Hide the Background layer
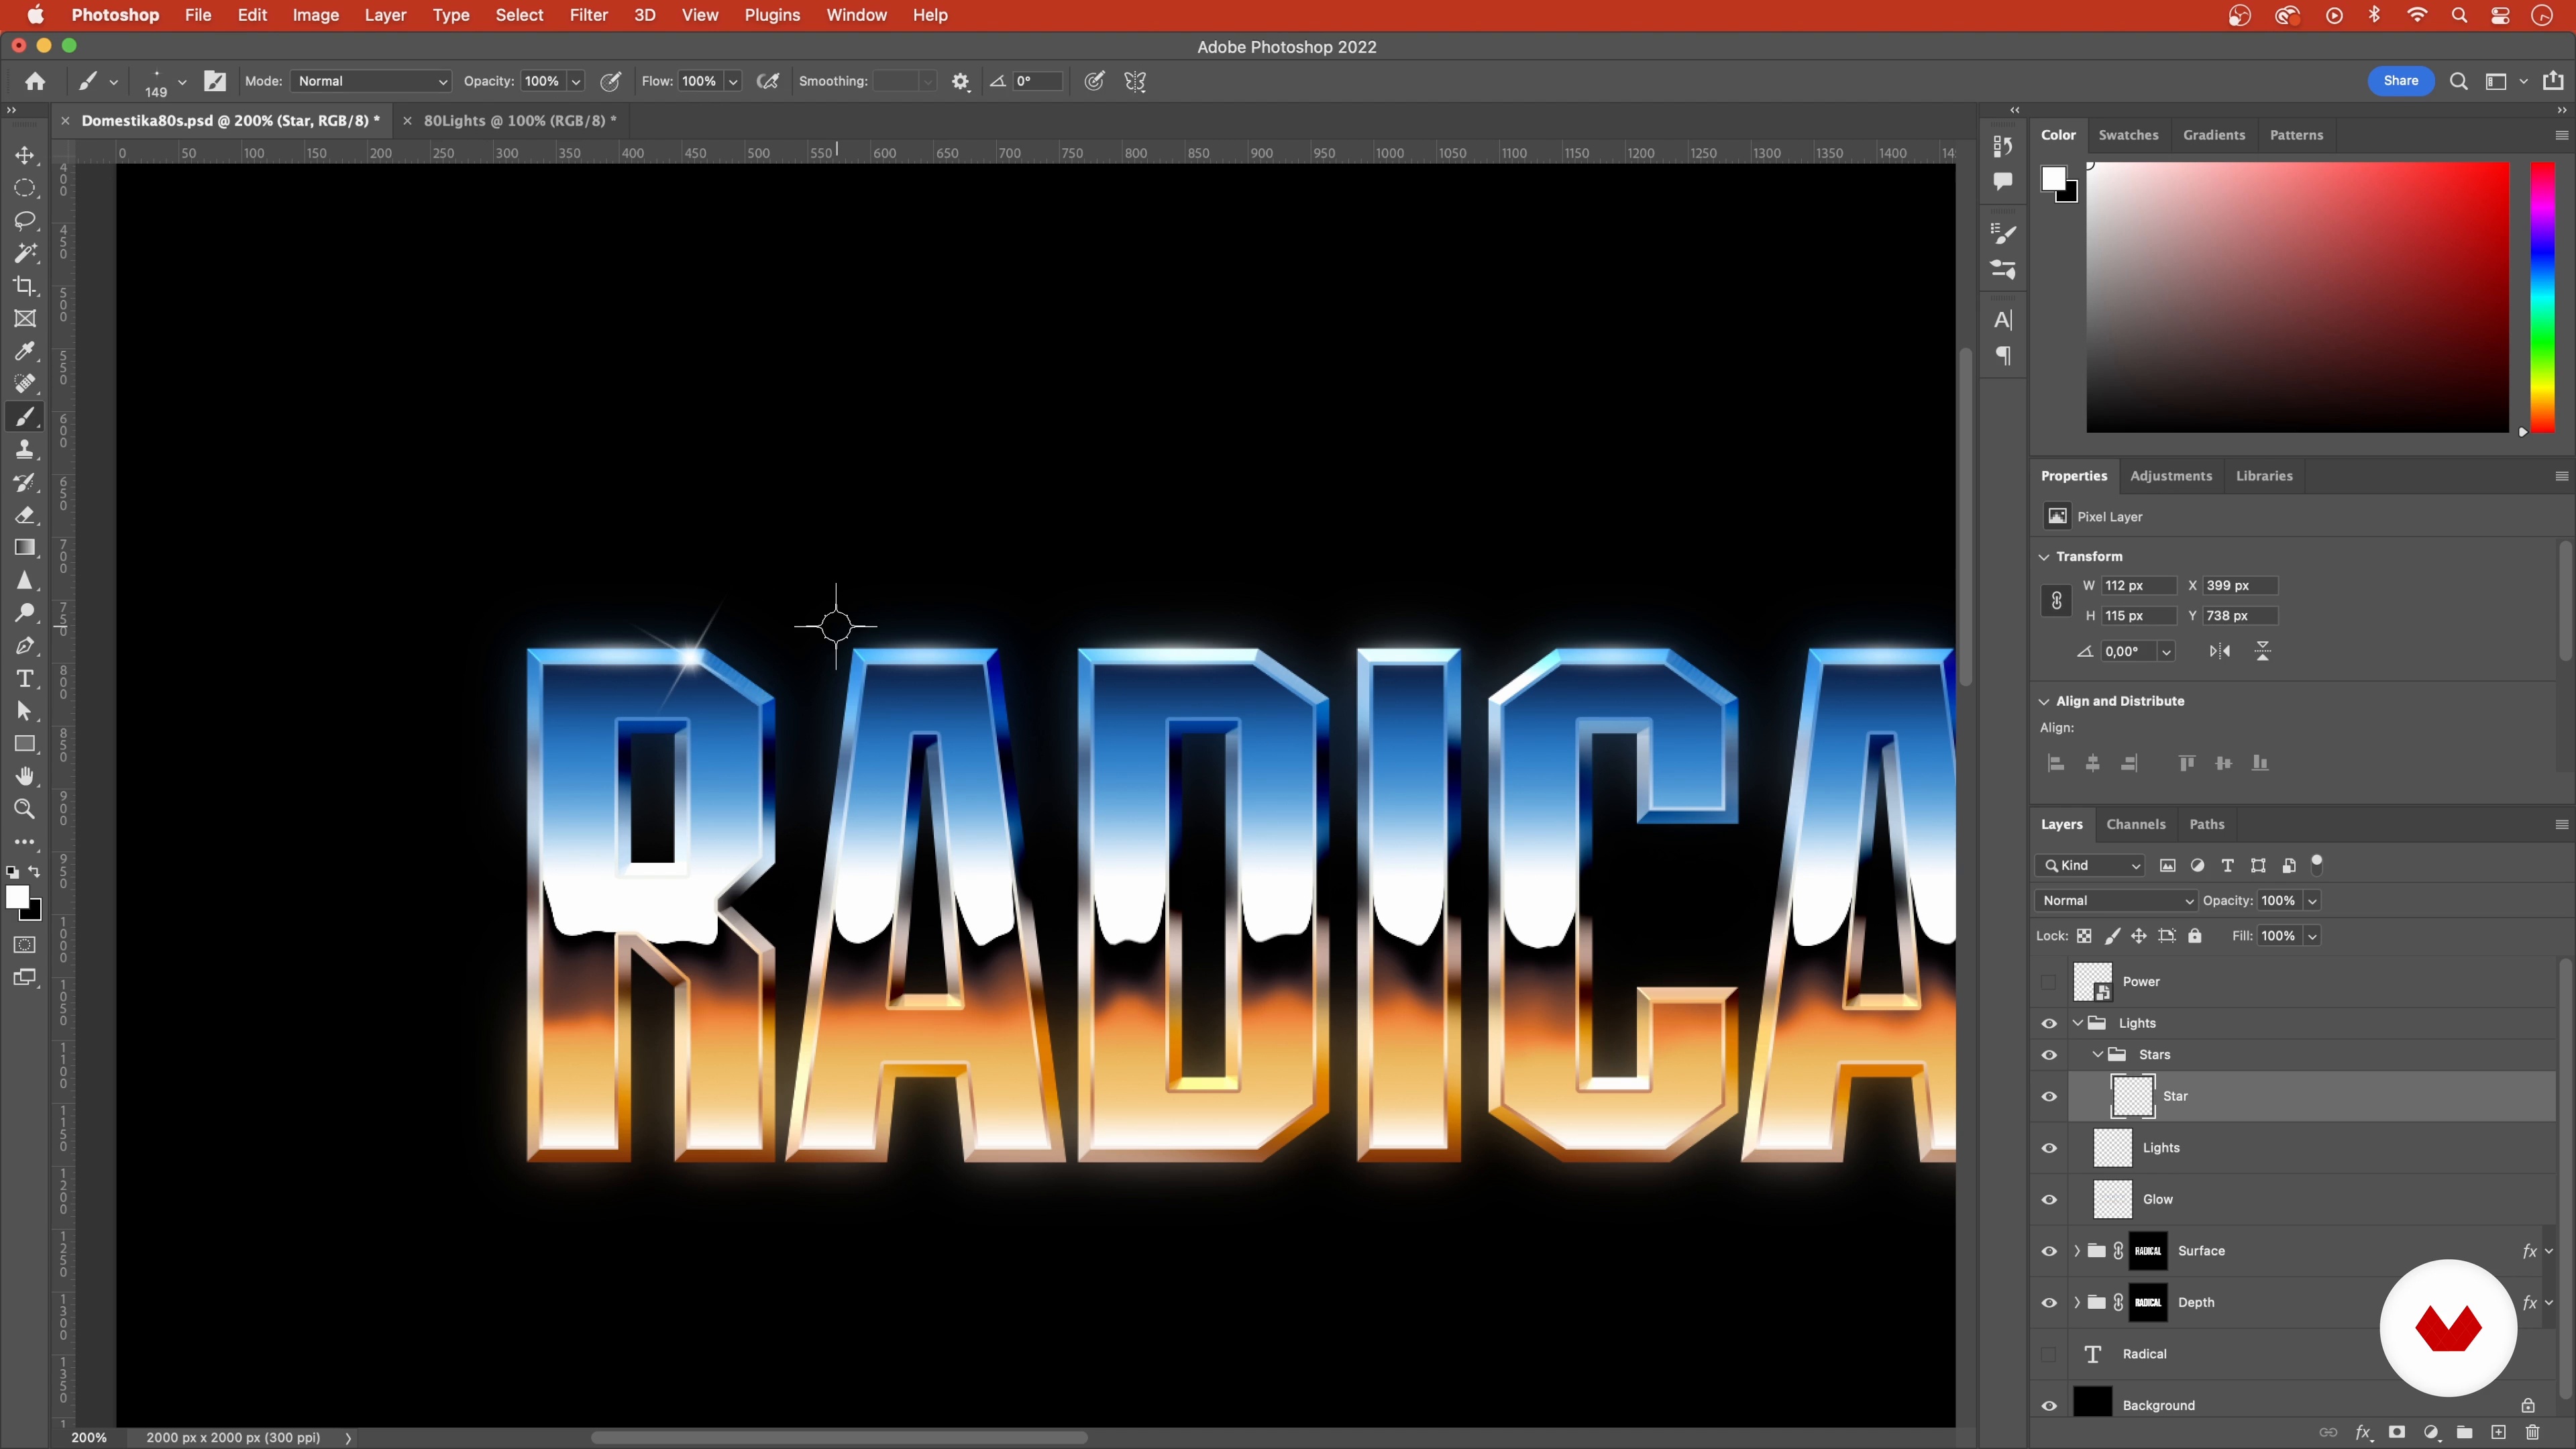Image resolution: width=2576 pixels, height=1449 pixels. click(2049, 1406)
